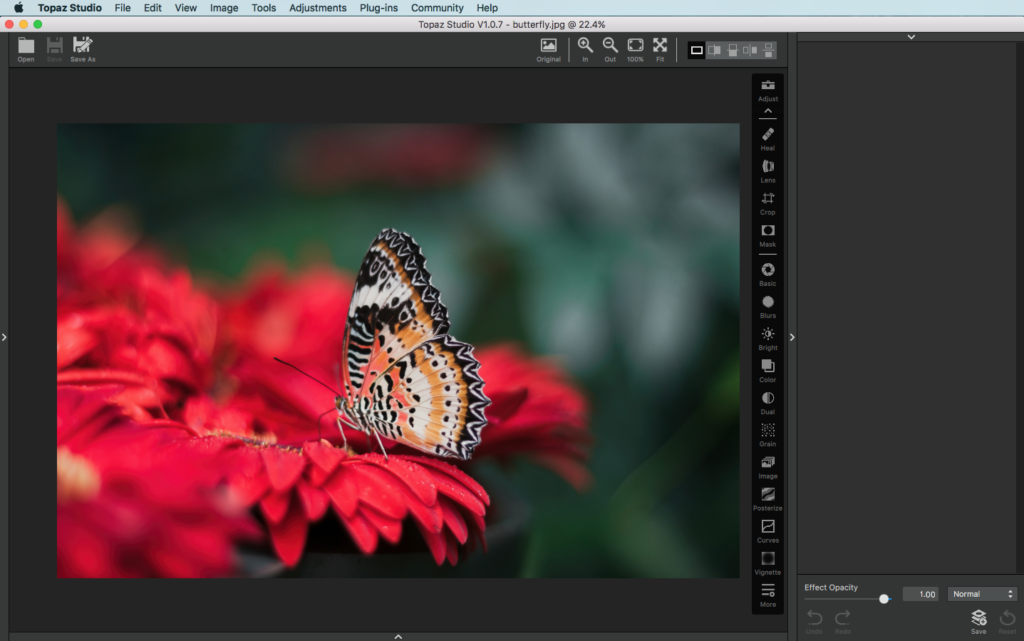Add a Basic adjustment

coord(768,274)
